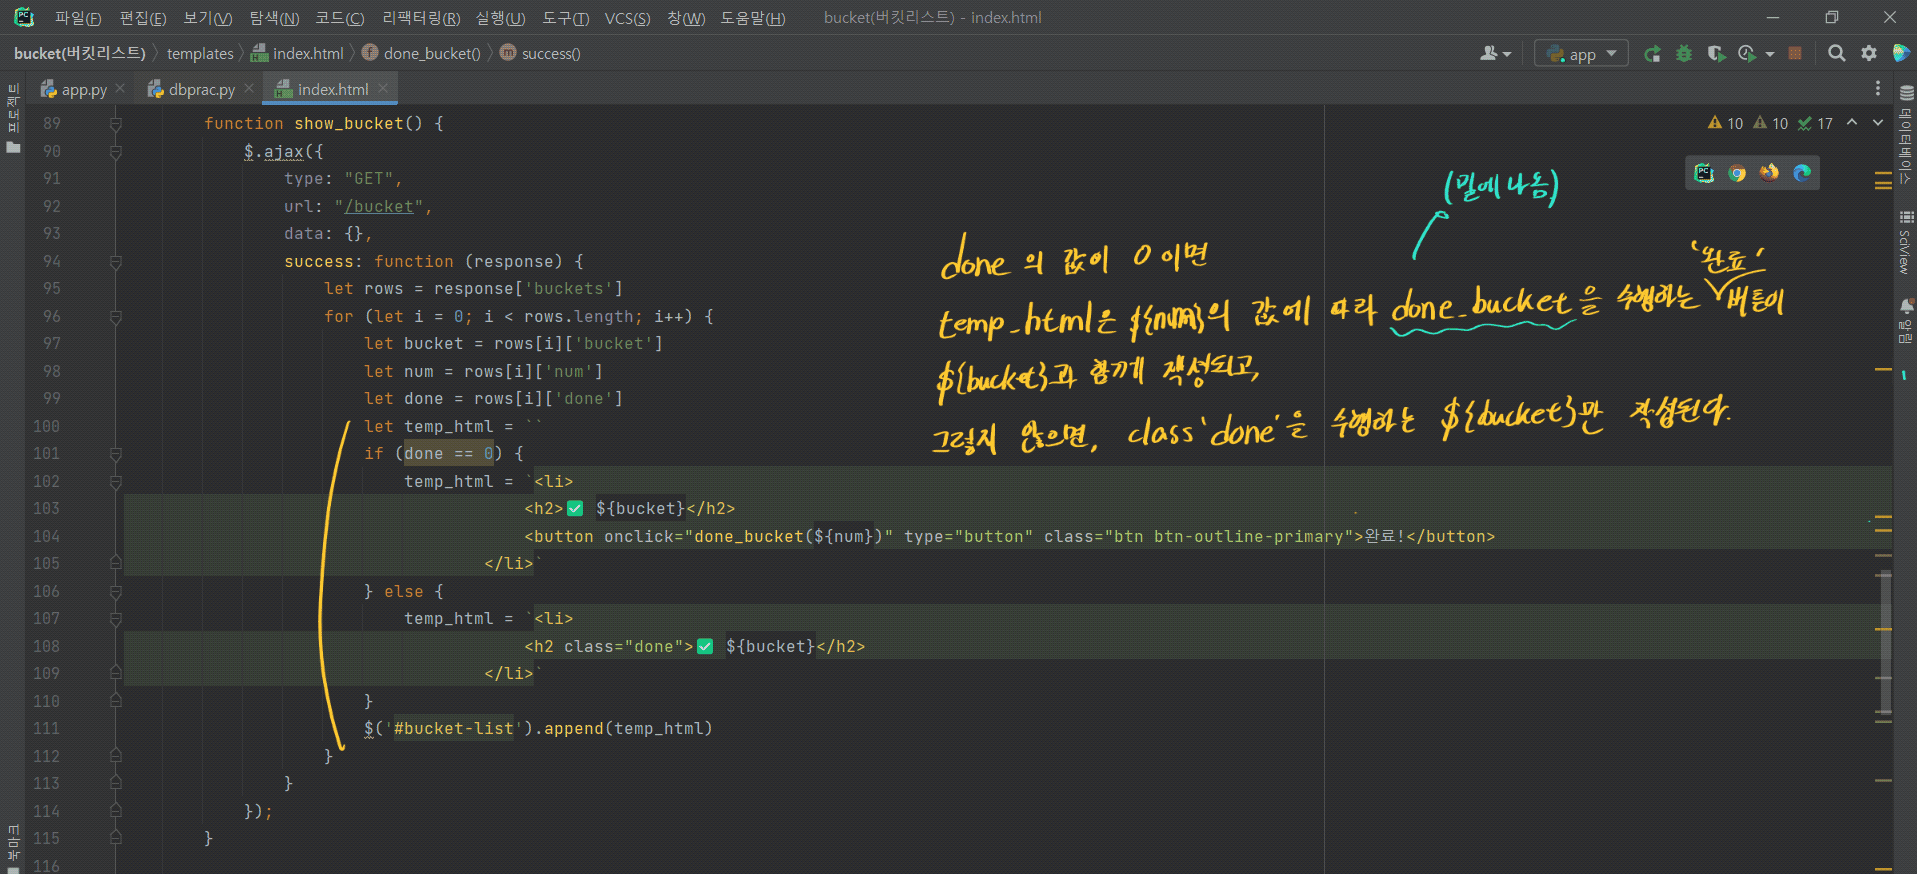Open the Project tool window on the left
This screenshot has width=1917, height=874.
click(x=13, y=120)
